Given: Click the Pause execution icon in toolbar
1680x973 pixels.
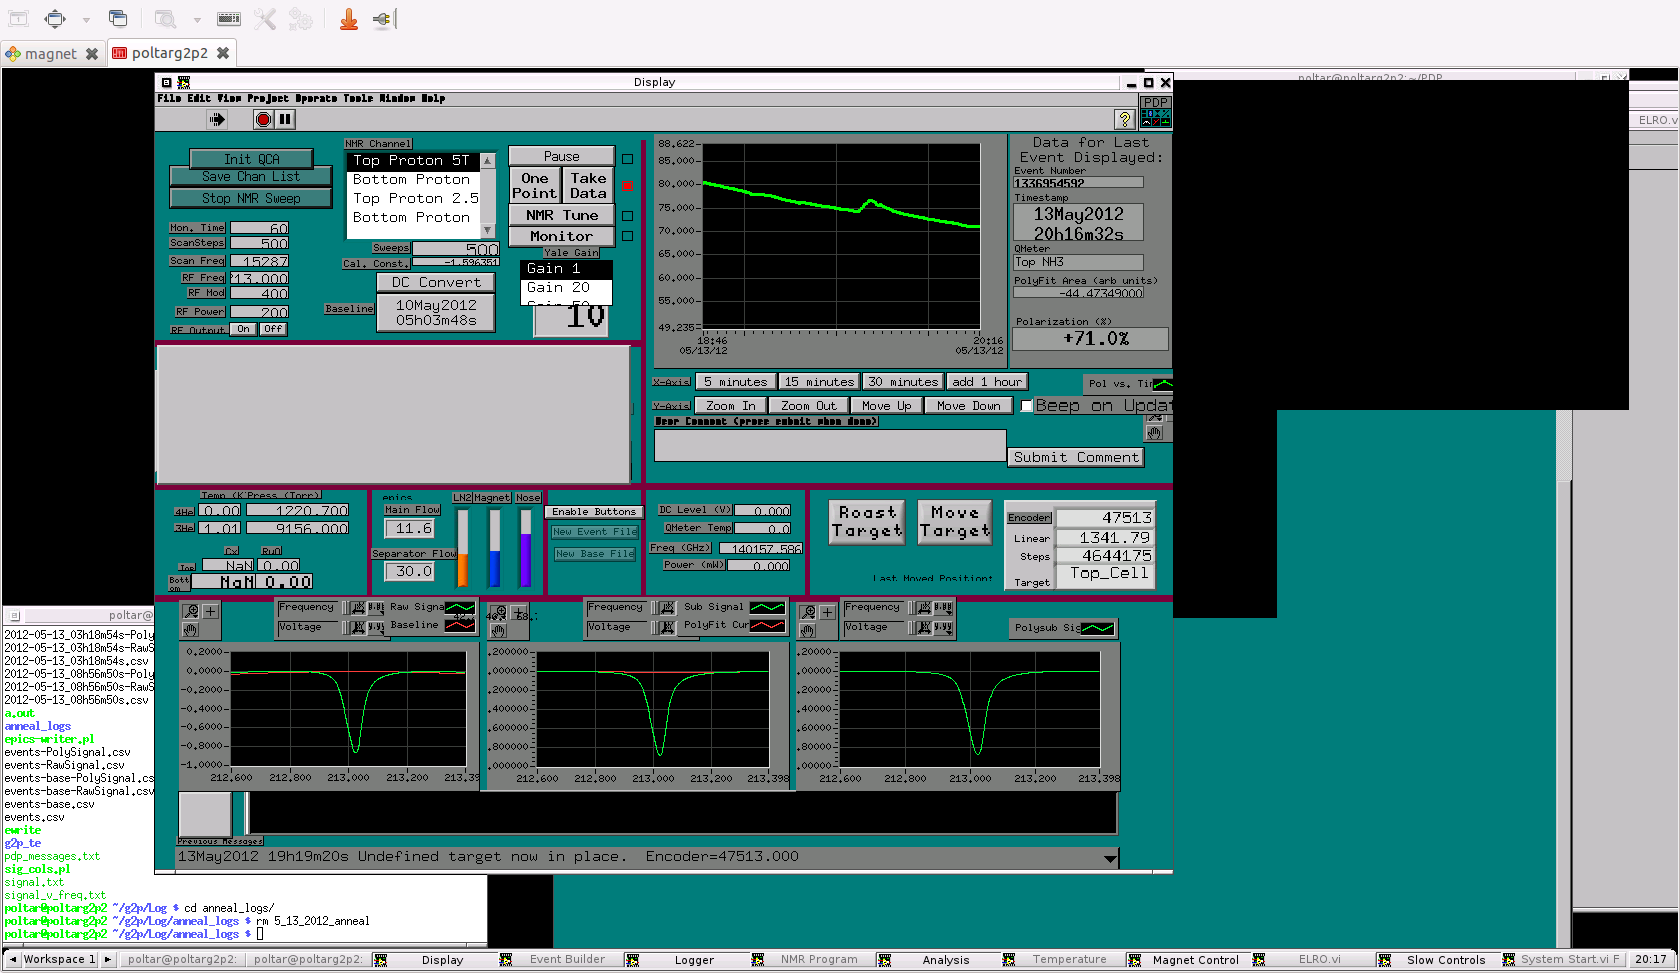Looking at the screenshot, I should (x=285, y=119).
